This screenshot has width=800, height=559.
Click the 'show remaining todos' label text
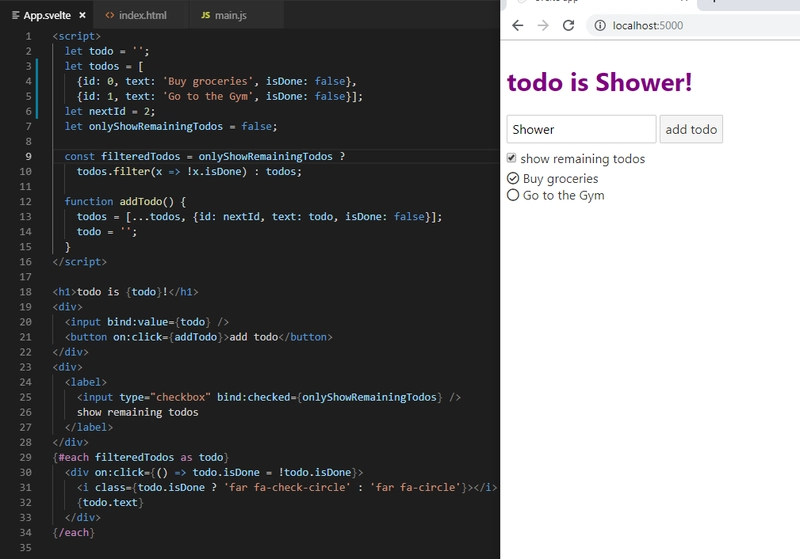[582, 159]
